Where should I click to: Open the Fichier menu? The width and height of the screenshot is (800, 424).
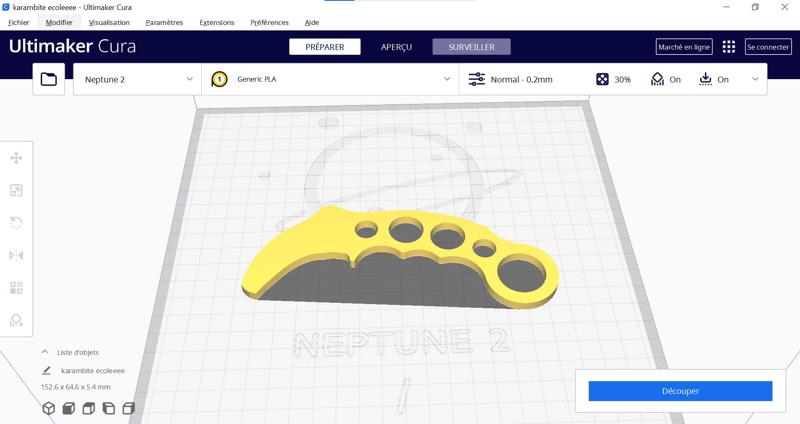click(19, 22)
